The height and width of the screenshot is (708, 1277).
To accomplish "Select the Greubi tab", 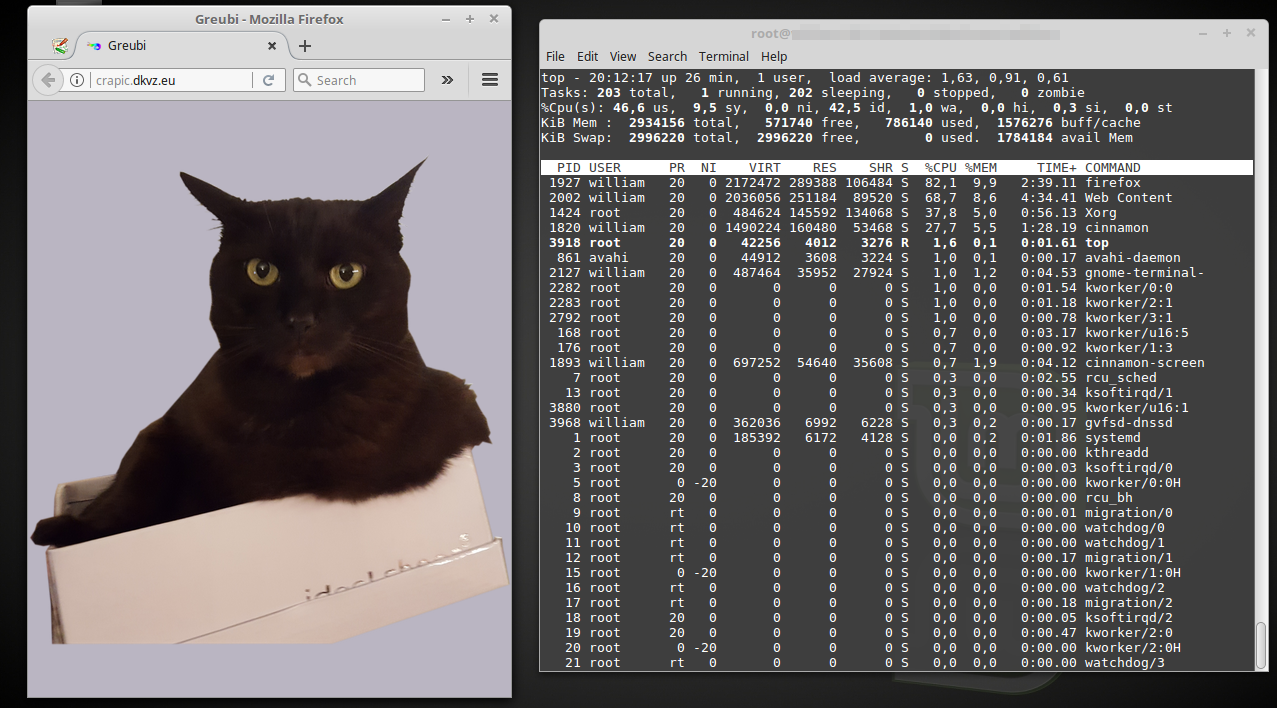I will (x=170, y=46).
